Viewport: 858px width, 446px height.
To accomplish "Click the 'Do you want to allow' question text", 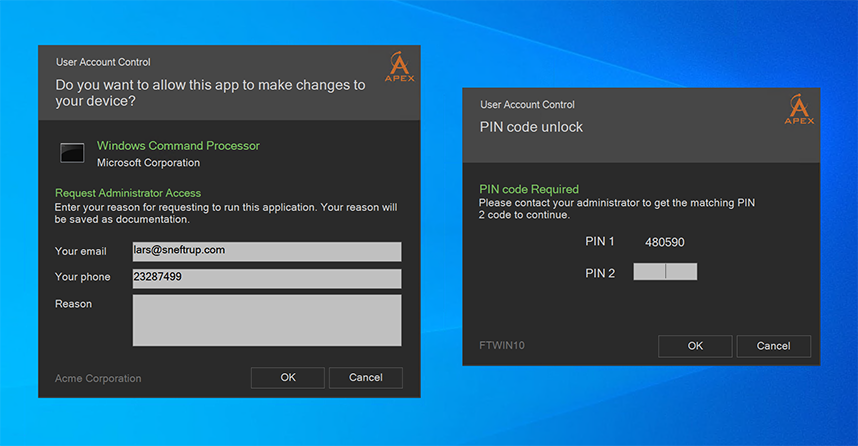I will click(x=210, y=92).
